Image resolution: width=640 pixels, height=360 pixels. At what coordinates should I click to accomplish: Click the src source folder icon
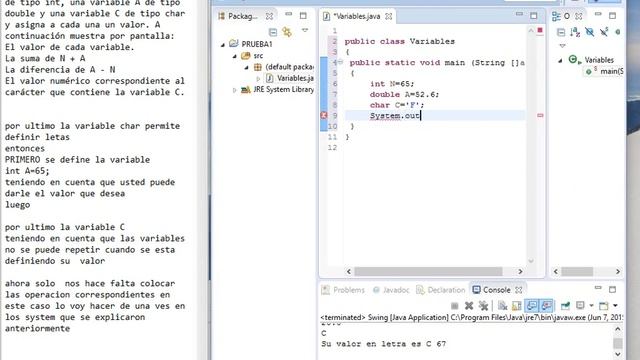tap(245, 56)
